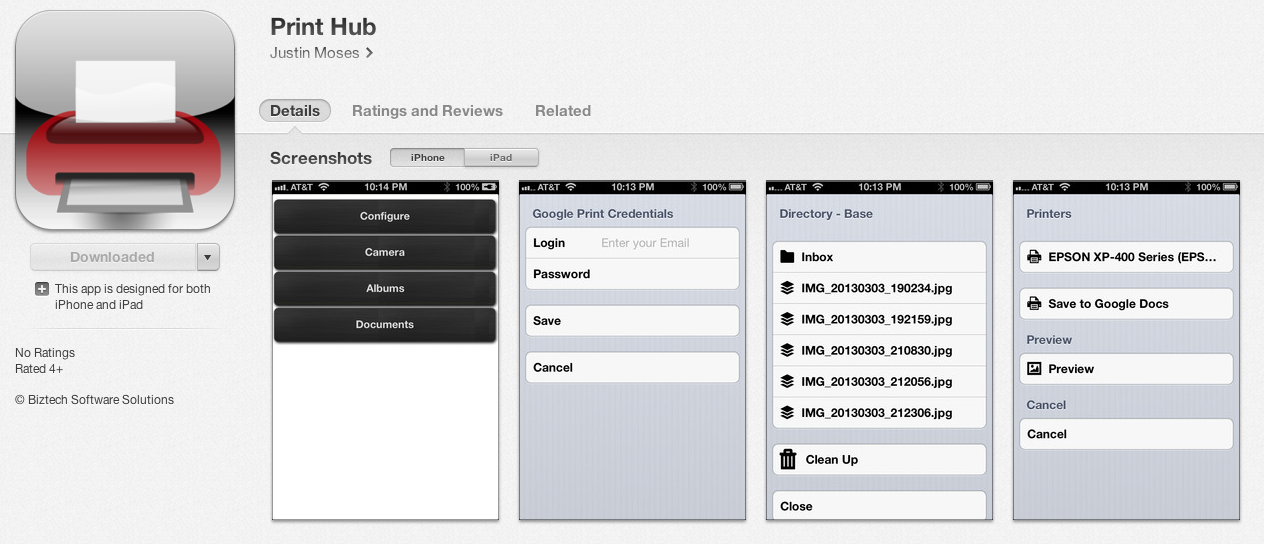Click the Inbox folder icon

tap(787, 257)
